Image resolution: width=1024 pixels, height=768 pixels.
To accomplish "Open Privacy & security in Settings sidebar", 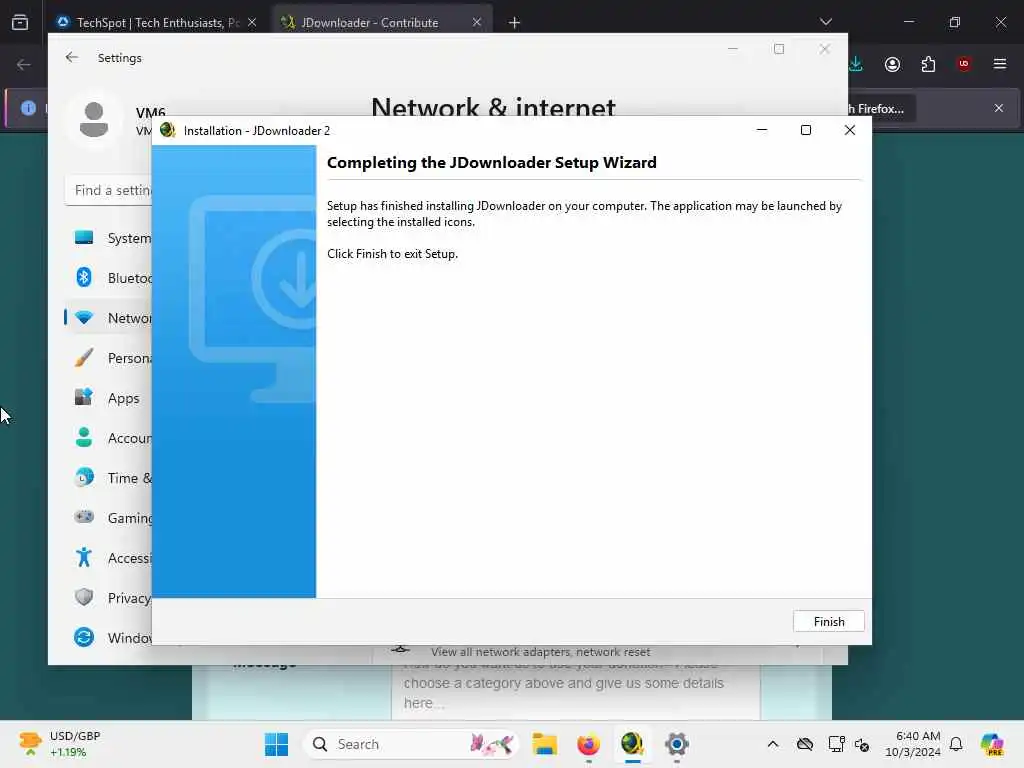I will (x=109, y=598).
